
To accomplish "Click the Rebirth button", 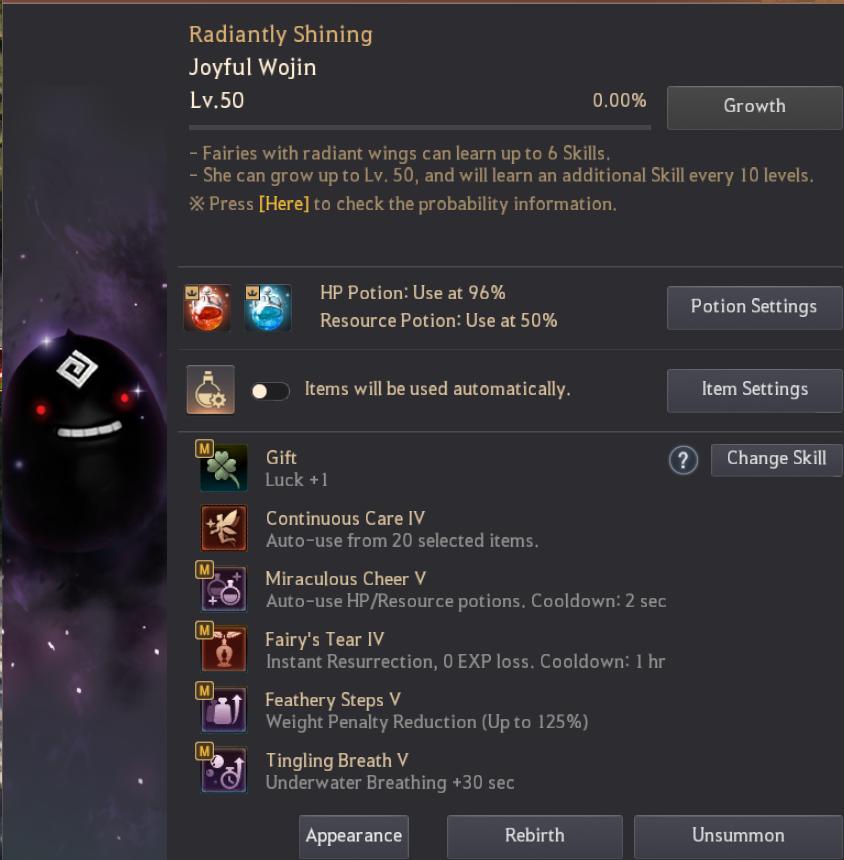I will pyautogui.click(x=535, y=836).
